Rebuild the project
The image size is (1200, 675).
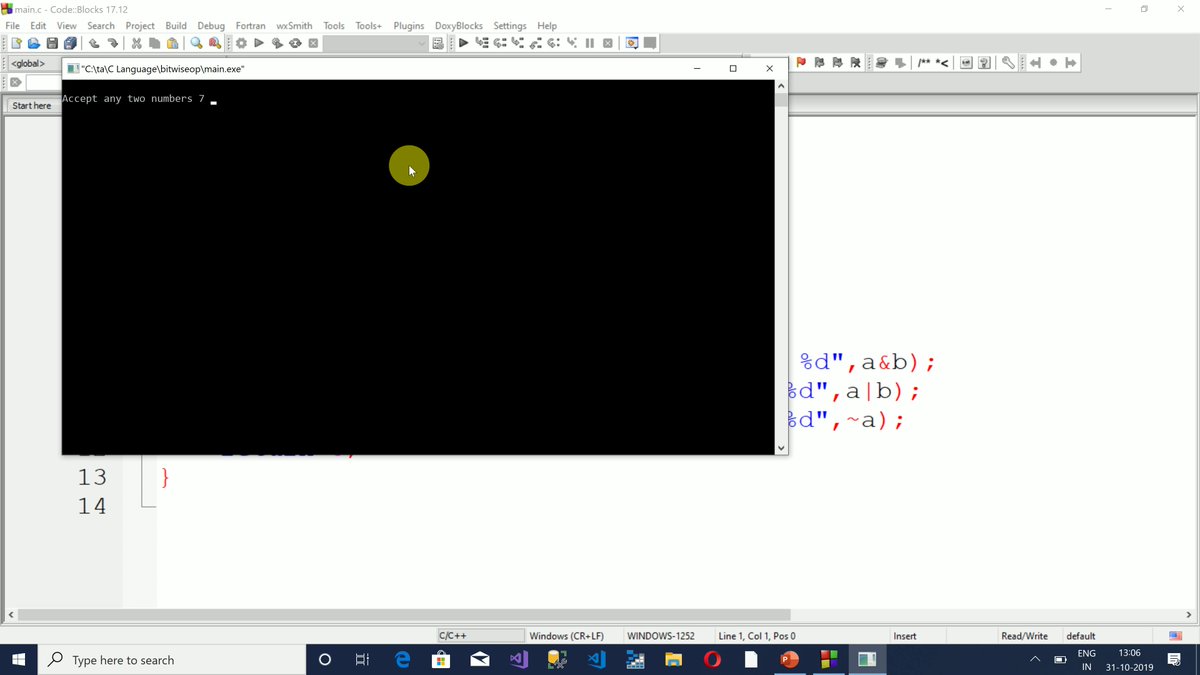pyautogui.click(x=295, y=43)
